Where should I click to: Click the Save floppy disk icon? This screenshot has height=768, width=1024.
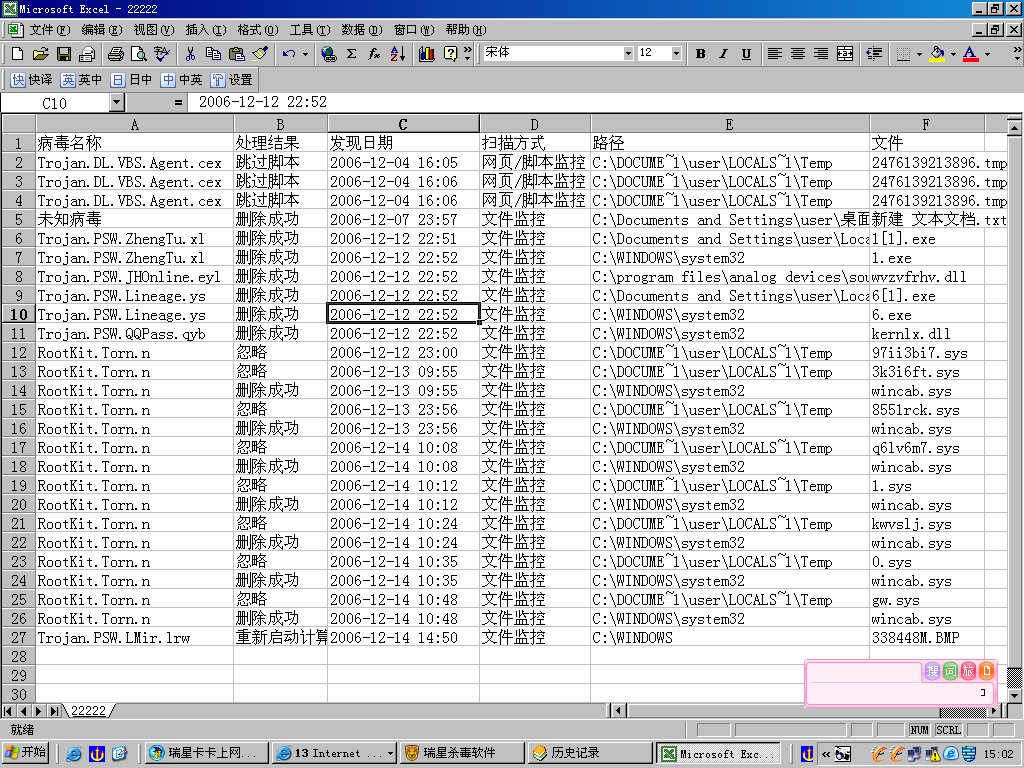click(x=63, y=54)
